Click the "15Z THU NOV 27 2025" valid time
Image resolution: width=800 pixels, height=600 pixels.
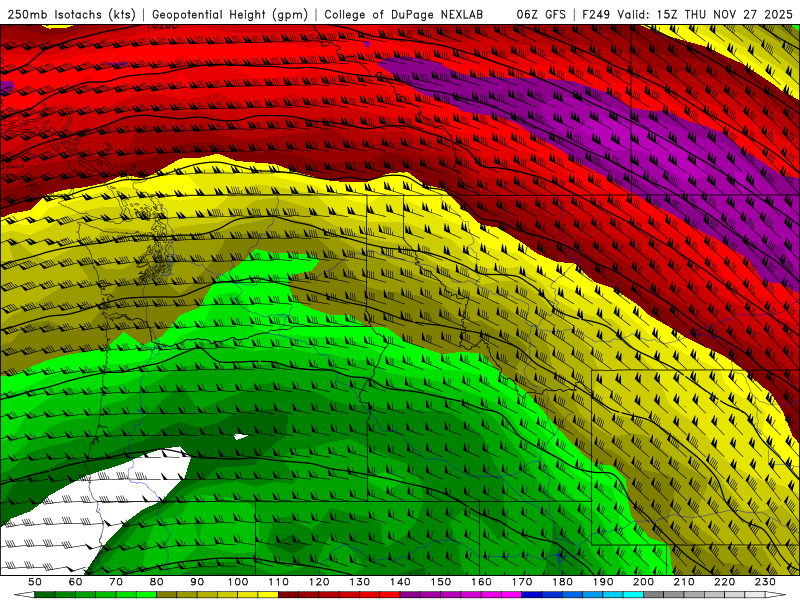[x=724, y=15]
